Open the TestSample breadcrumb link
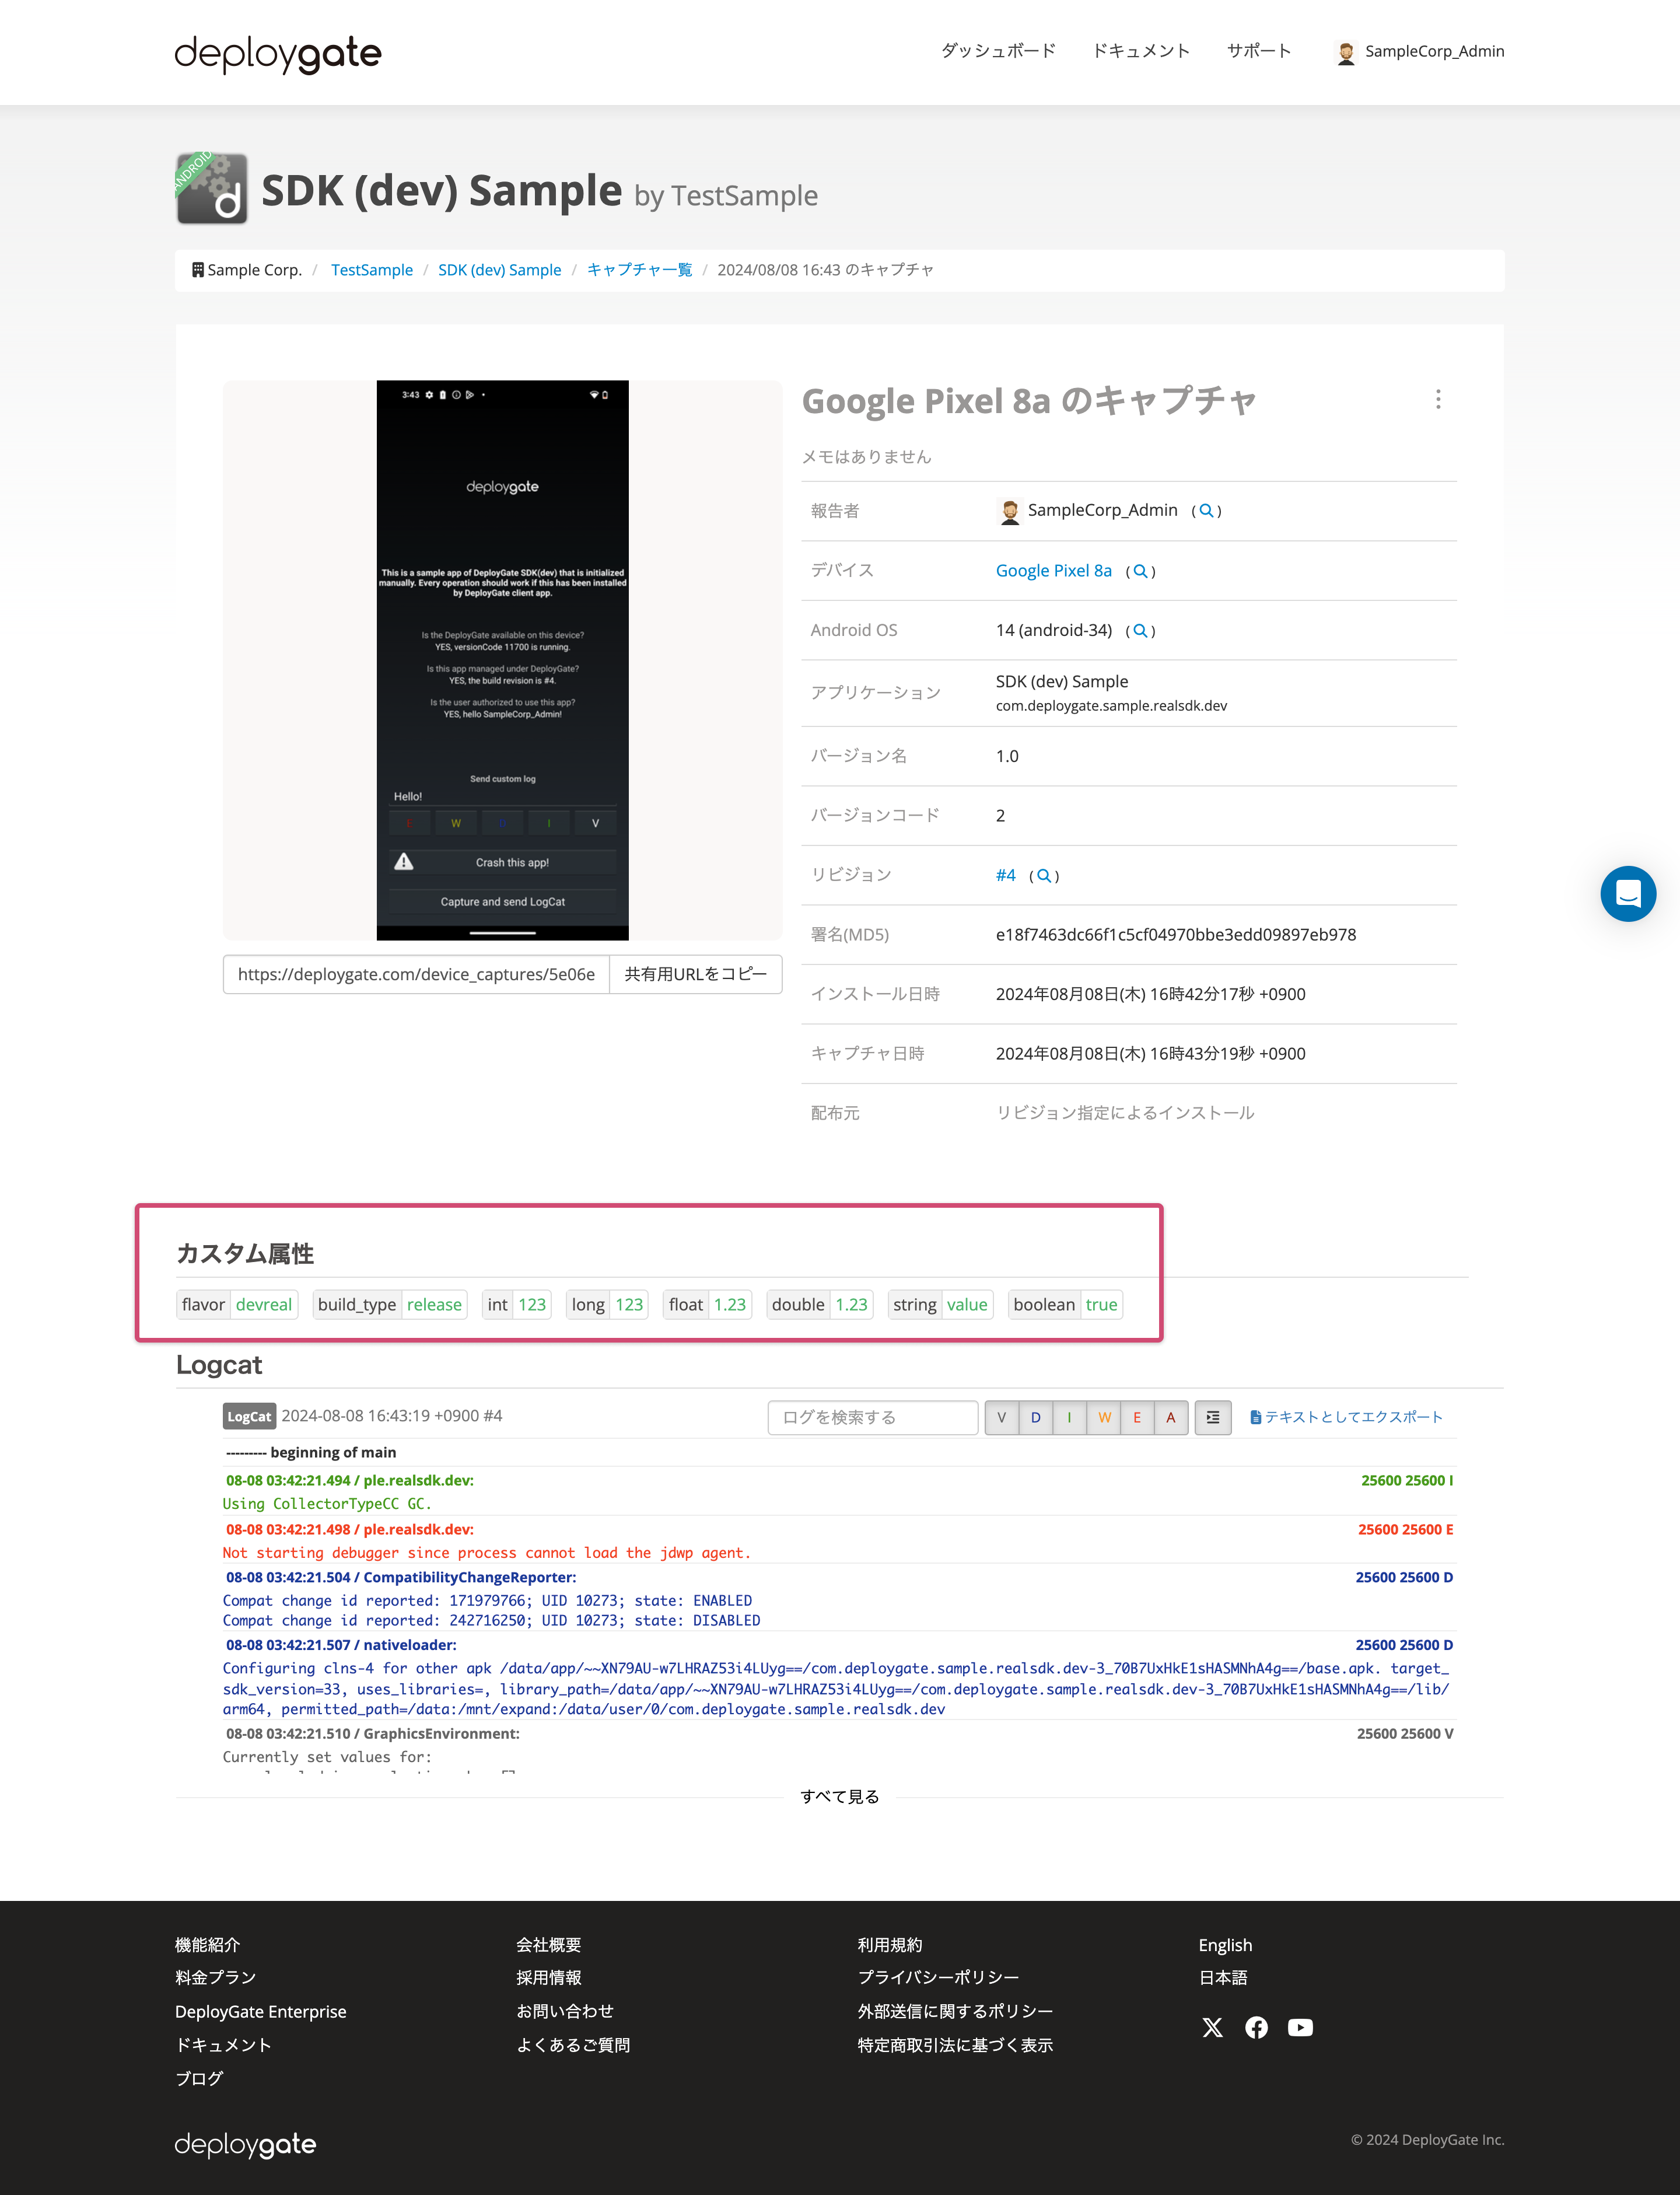 coord(372,270)
